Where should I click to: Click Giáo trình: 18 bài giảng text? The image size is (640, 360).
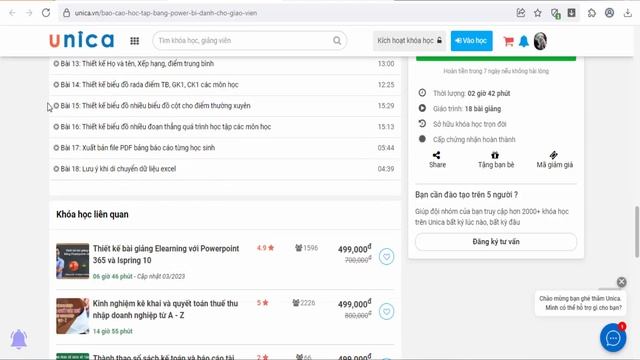click(x=467, y=109)
